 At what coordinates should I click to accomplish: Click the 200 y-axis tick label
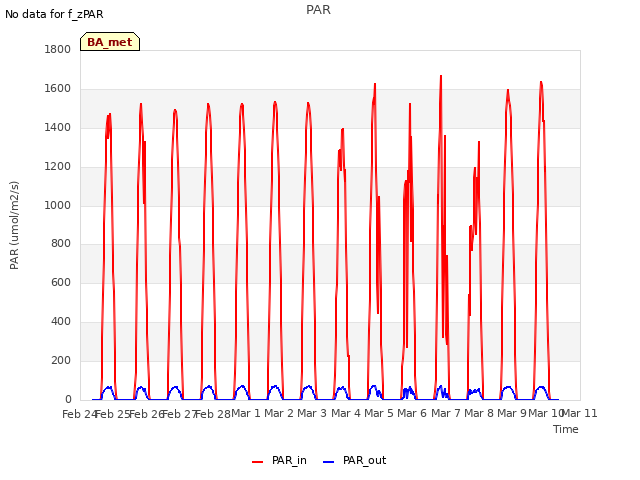61,360
